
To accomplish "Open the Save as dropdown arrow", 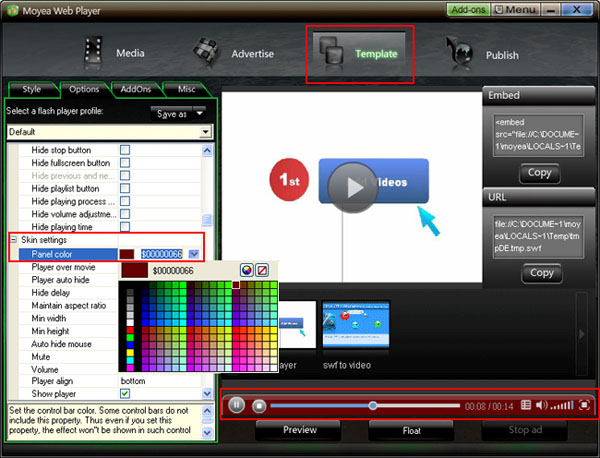I will [199, 113].
